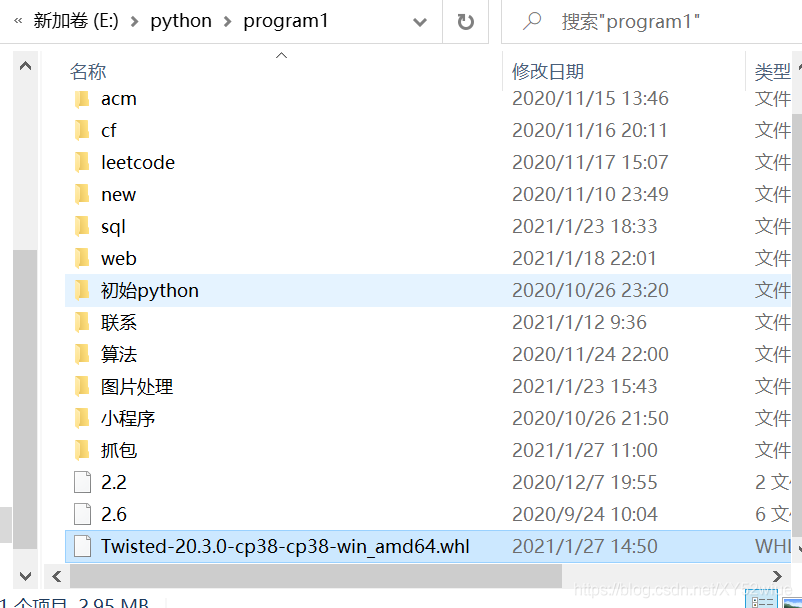Viewport: 802px width, 608px height.
Task: Click date 2020/11/16 20:11
Action: [x=590, y=130]
